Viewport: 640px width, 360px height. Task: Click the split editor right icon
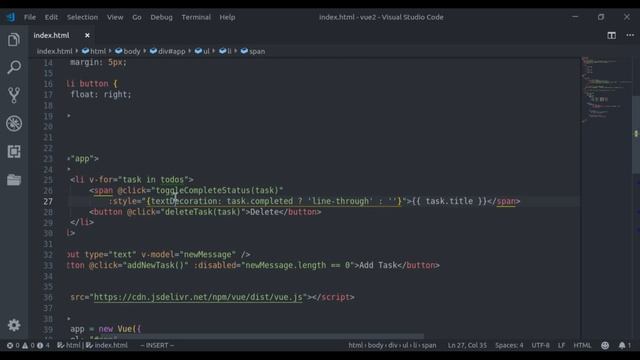coord(611,36)
